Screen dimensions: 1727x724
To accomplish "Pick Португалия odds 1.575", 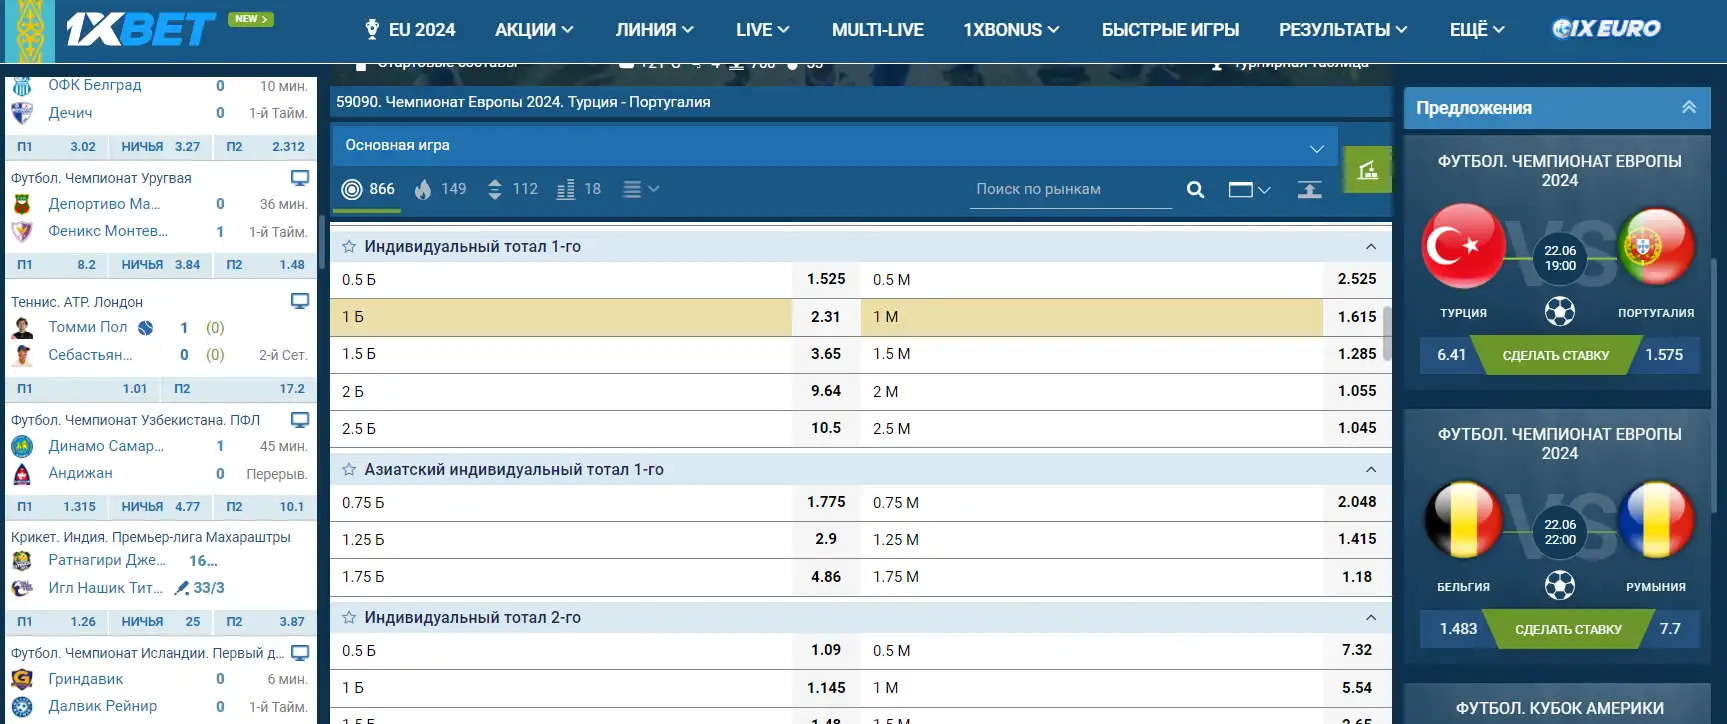I will (1664, 355).
